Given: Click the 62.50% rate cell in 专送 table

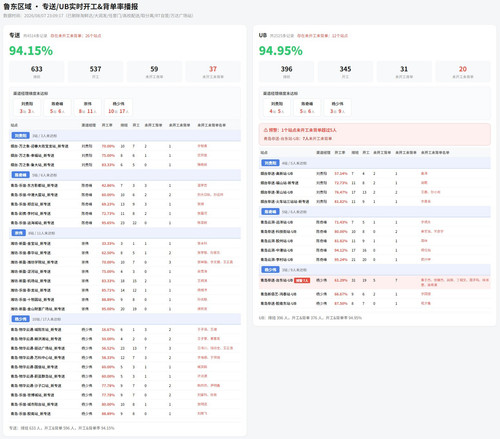Looking at the screenshot, I should pos(108,253).
